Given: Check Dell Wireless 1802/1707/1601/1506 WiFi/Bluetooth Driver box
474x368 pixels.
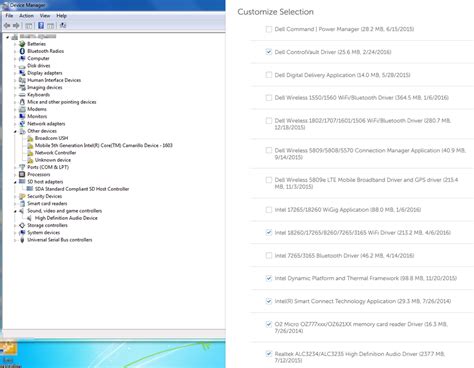Looking at the screenshot, I should click(269, 121).
